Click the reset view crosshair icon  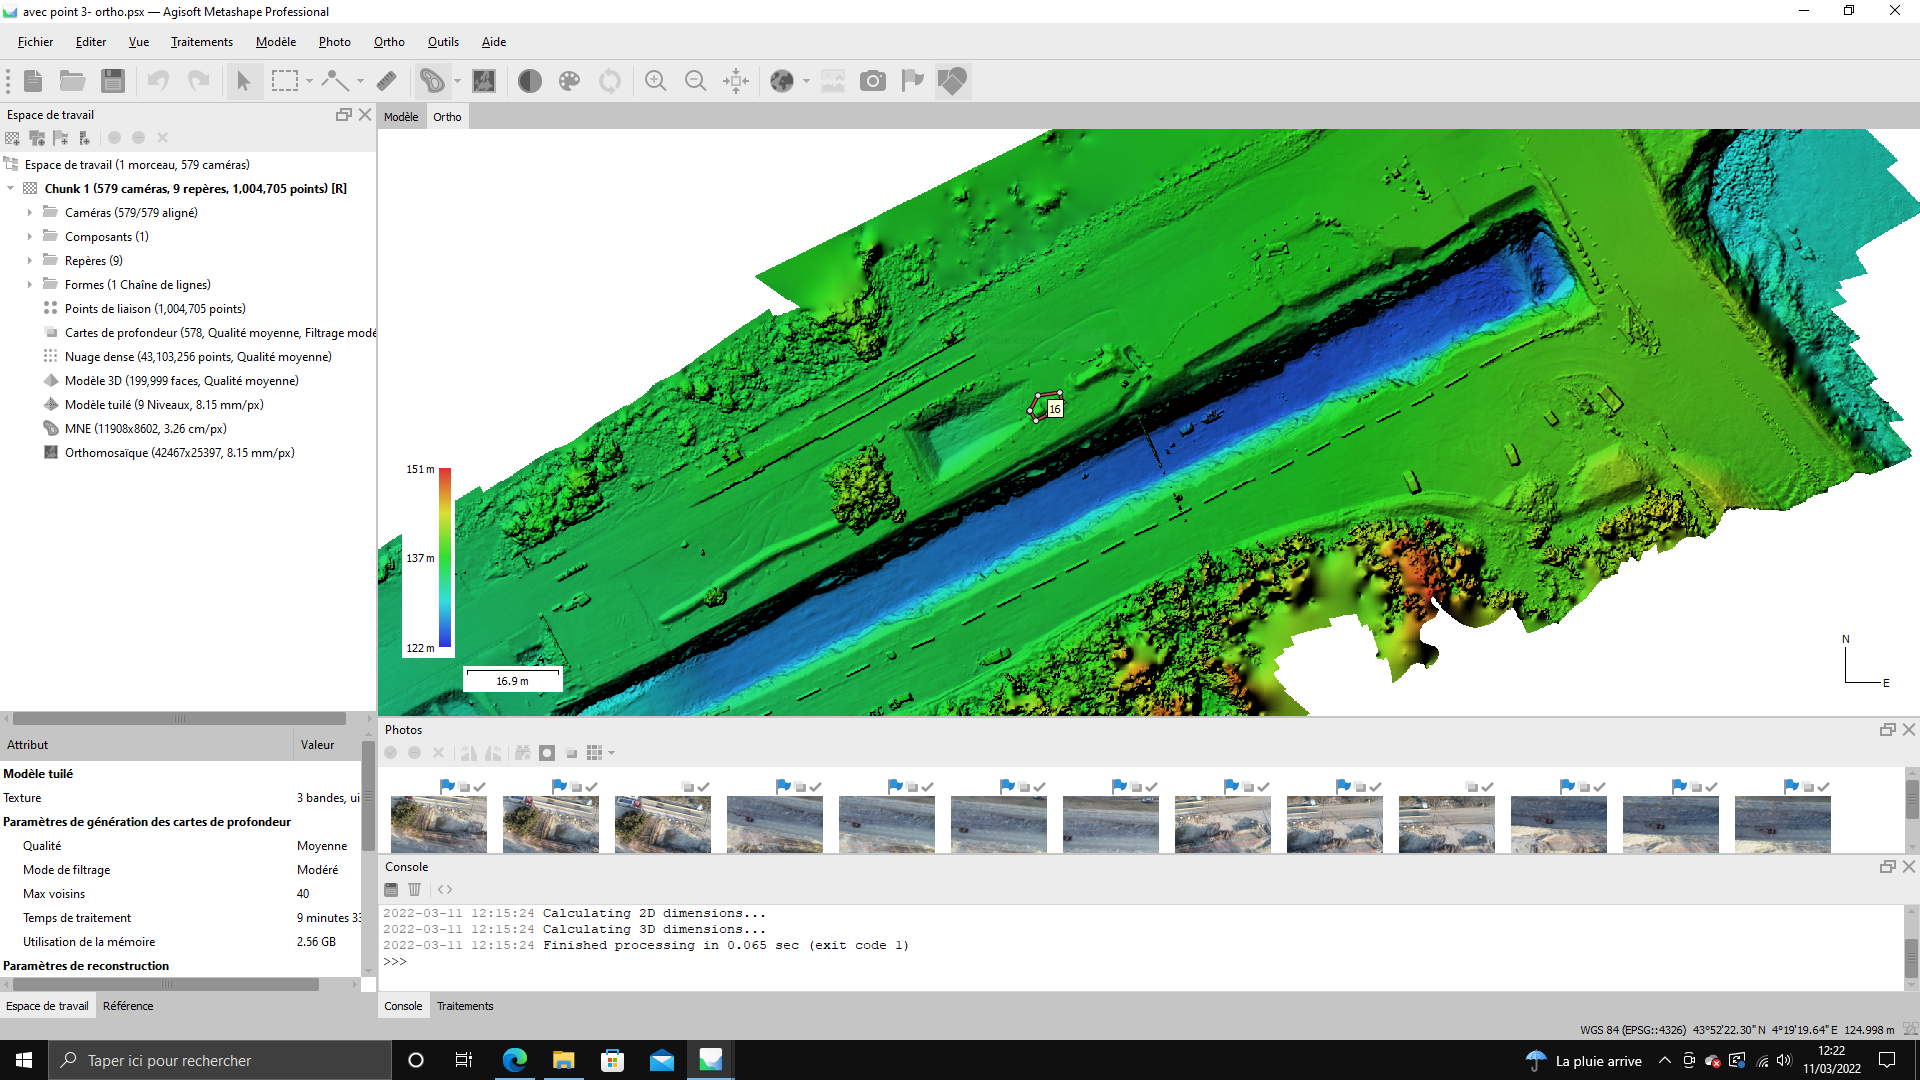pos(736,81)
